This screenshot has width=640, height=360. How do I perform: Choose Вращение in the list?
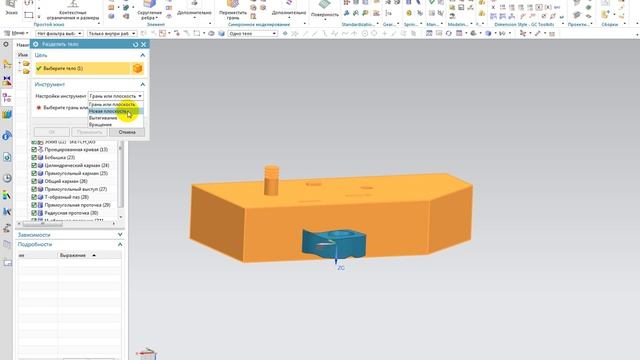(116, 124)
